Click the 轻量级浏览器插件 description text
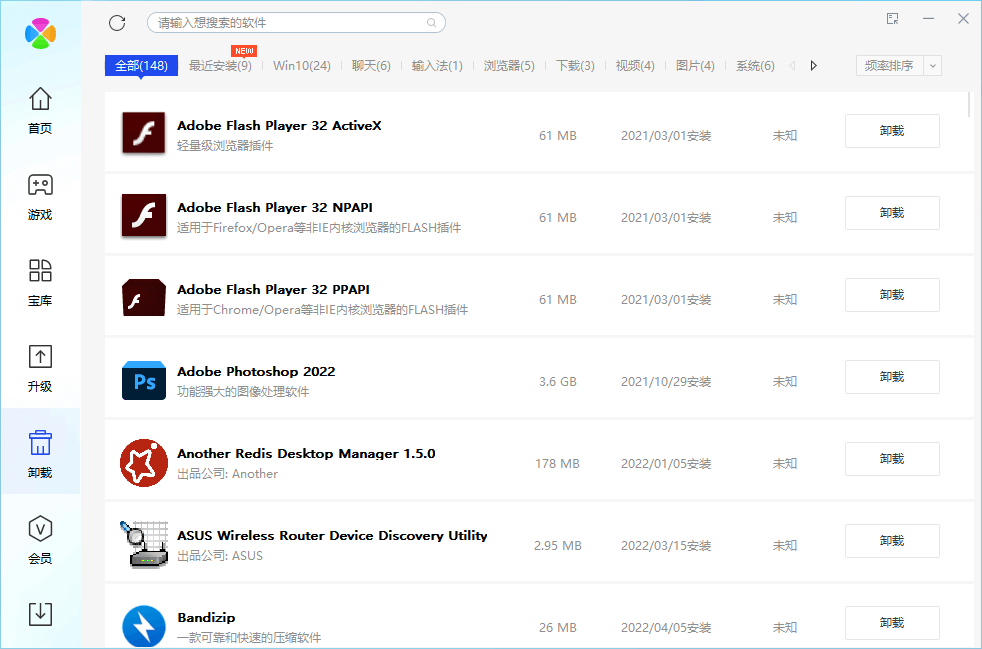Viewport: 982px width, 649px height. 225,145
